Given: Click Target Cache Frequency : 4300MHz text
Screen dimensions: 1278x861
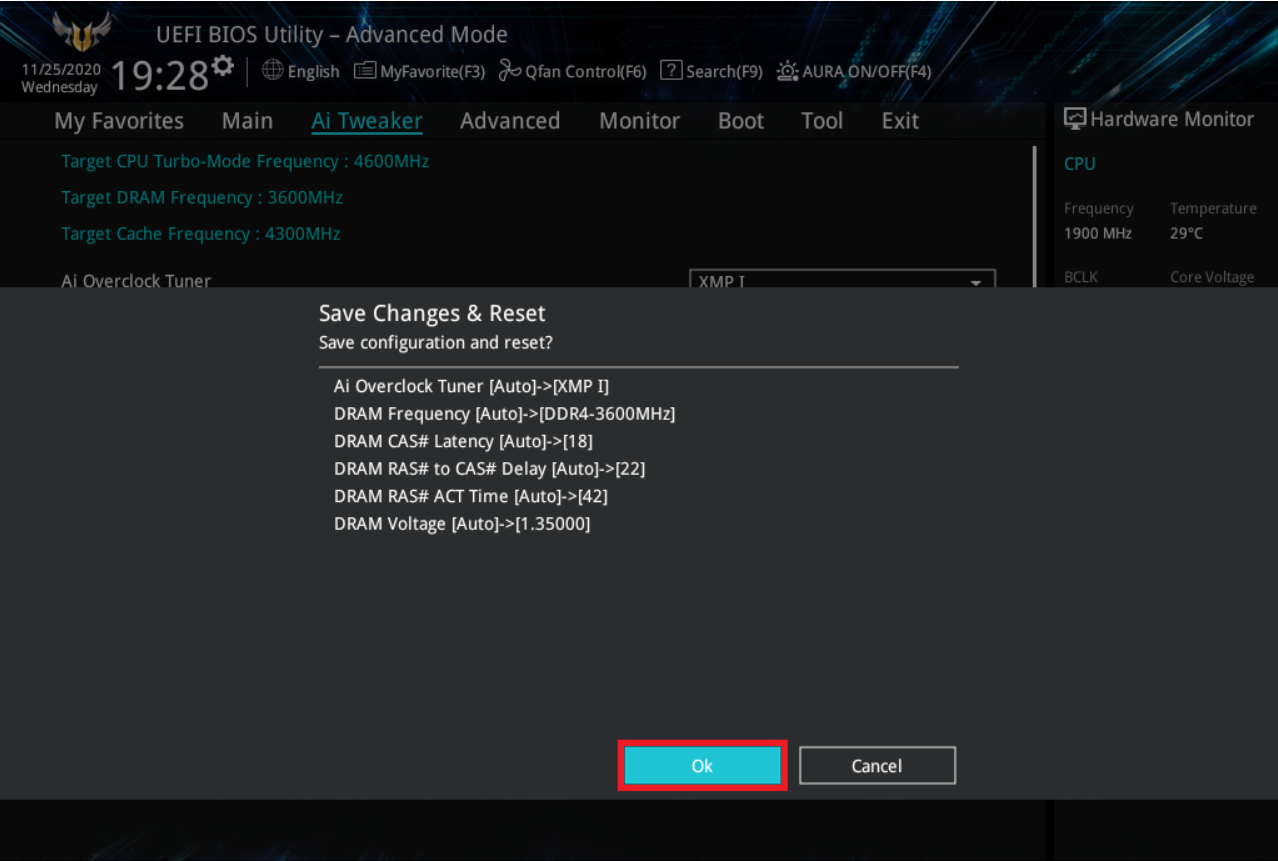Looking at the screenshot, I should (x=201, y=233).
